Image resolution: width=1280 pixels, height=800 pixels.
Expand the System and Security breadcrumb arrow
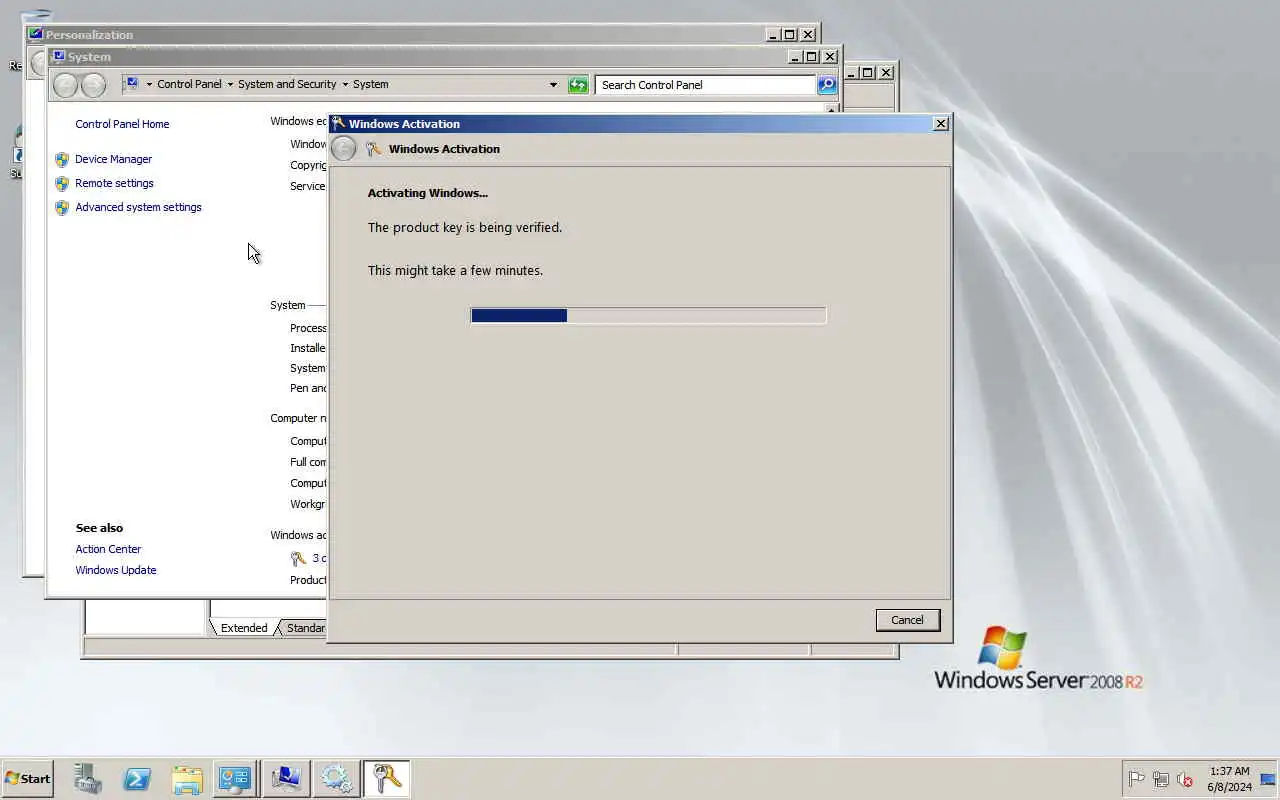[x=345, y=85]
